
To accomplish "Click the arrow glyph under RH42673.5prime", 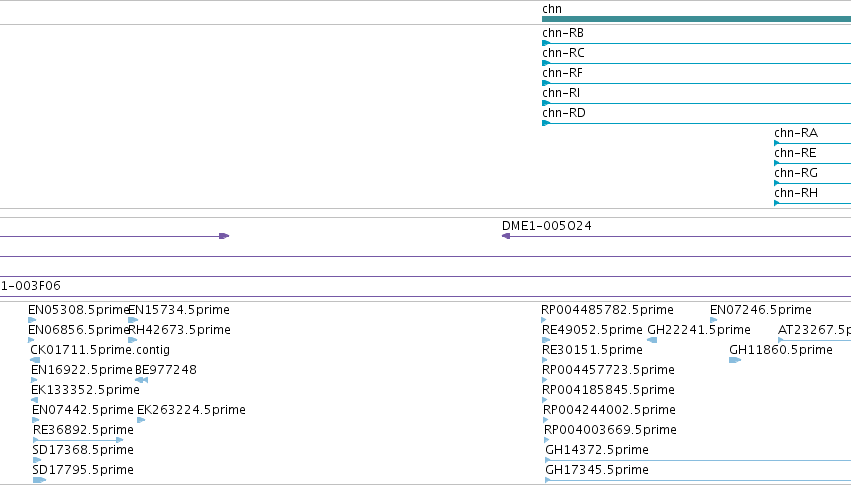I will pos(132,340).
